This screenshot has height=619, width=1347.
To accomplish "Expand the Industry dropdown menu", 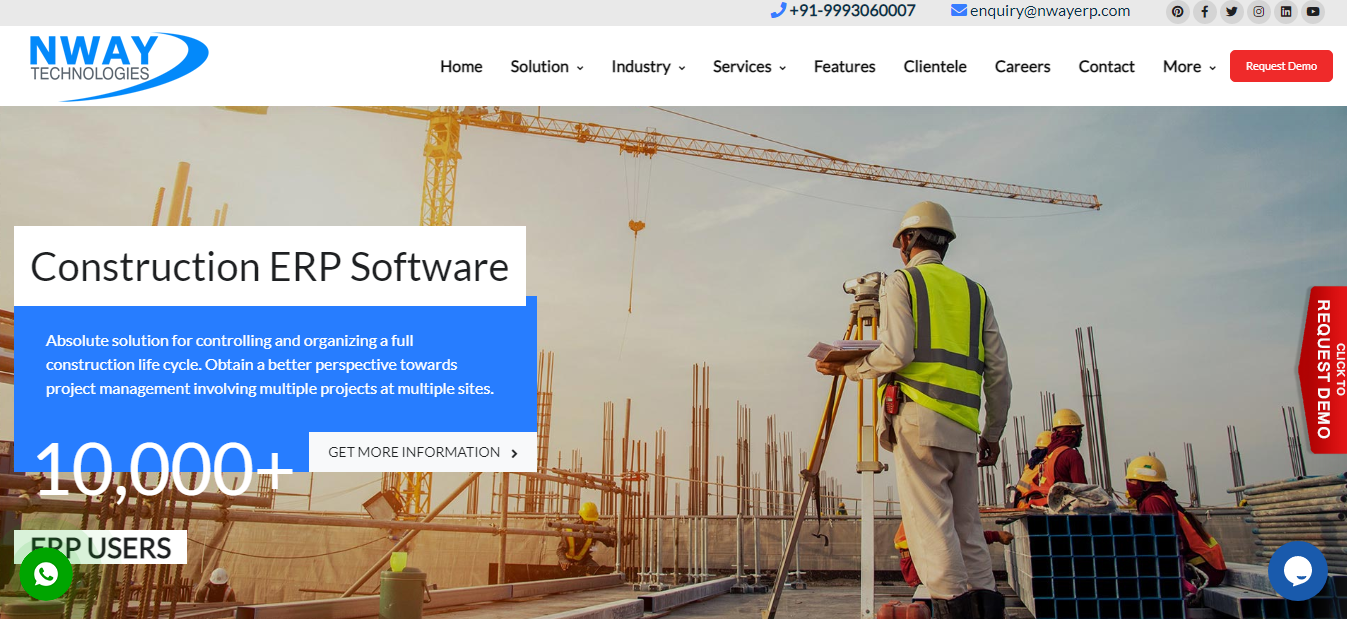I will (x=647, y=66).
